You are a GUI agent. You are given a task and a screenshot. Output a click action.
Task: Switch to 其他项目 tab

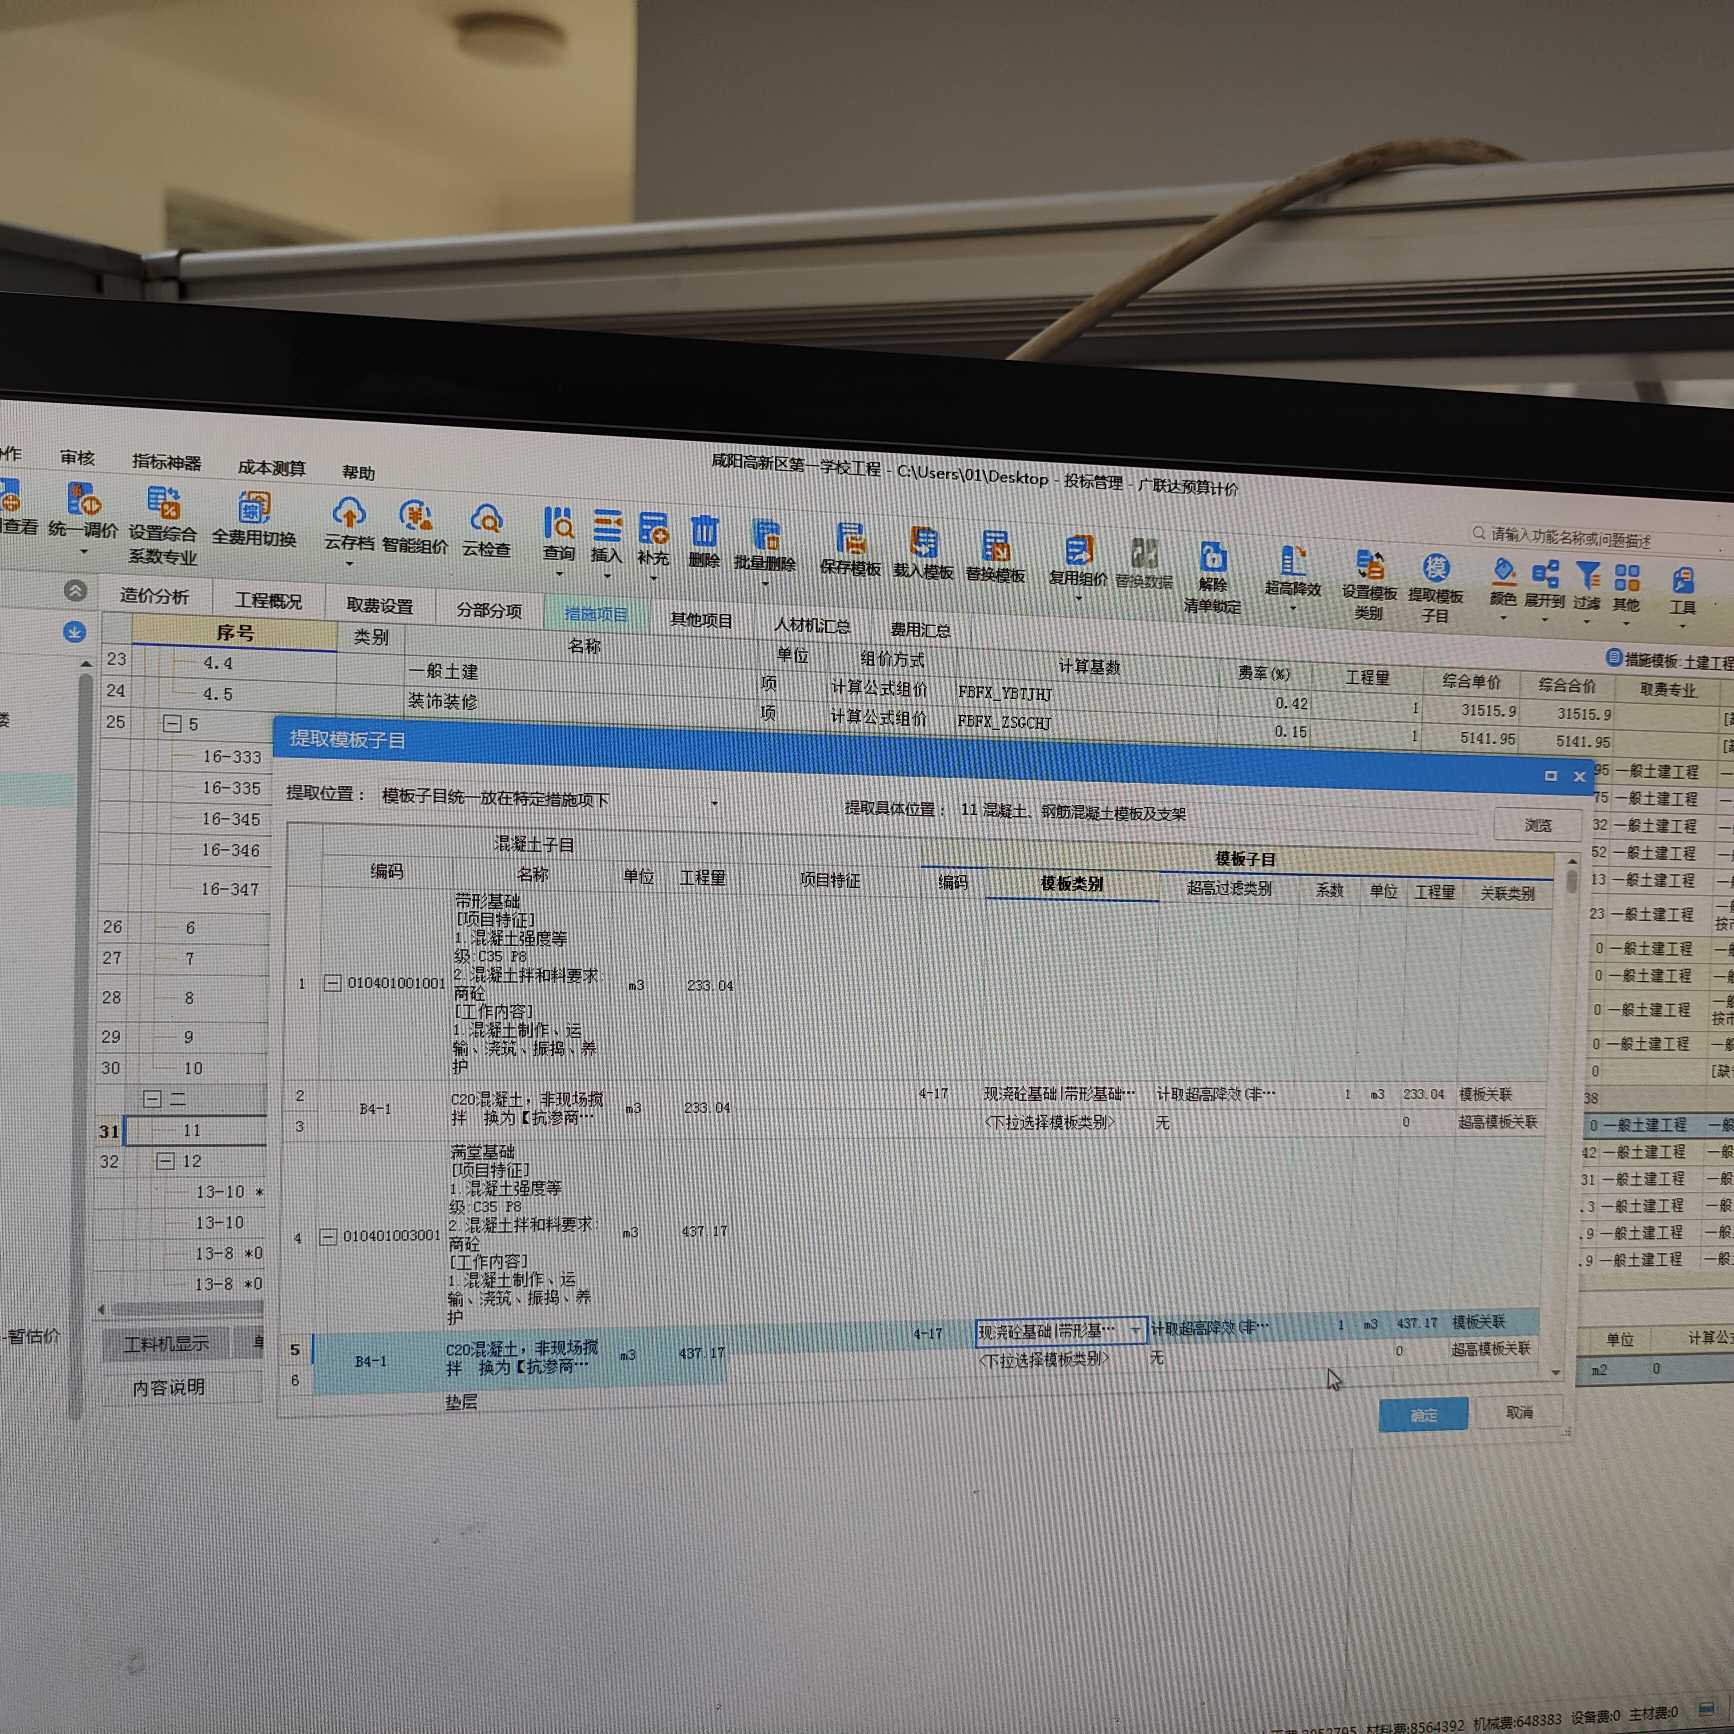coord(701,619)
